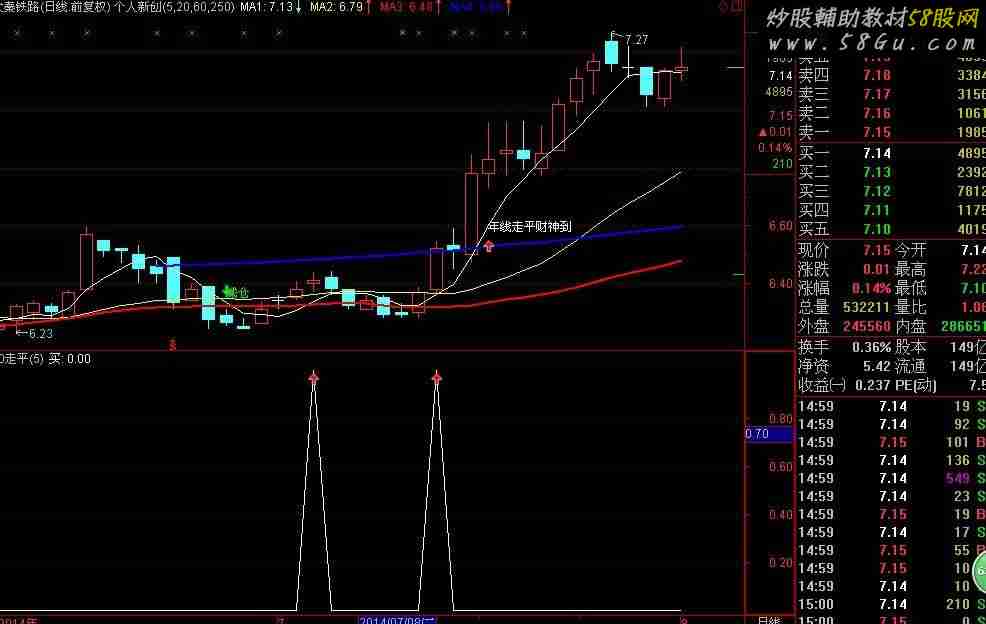986x624 pixels.
Task: Select the 卖二 7.16 ask row
Action: click(891, 113)
